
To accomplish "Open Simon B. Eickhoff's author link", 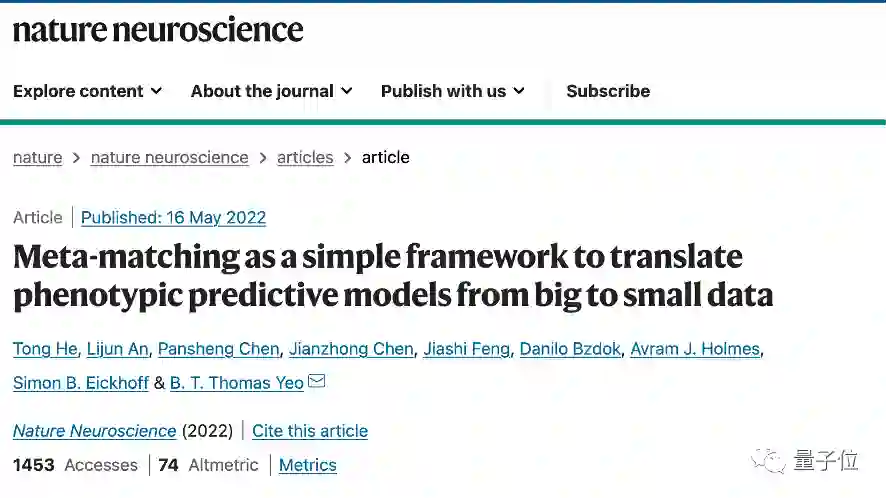I will tap(81, 383).
